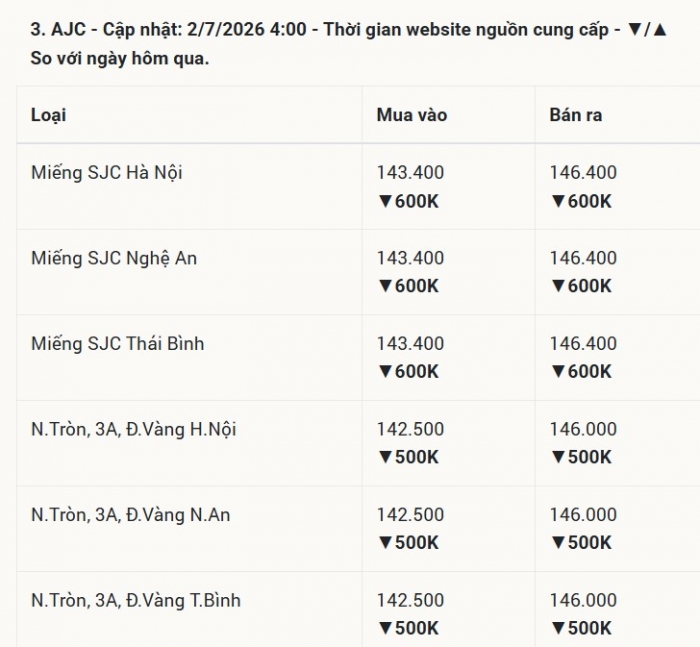Image resolution: width=700 pixels, height=647 pixels.
Task: Click the down arrow in N.An ring sell price
Action: pos(558,543)
